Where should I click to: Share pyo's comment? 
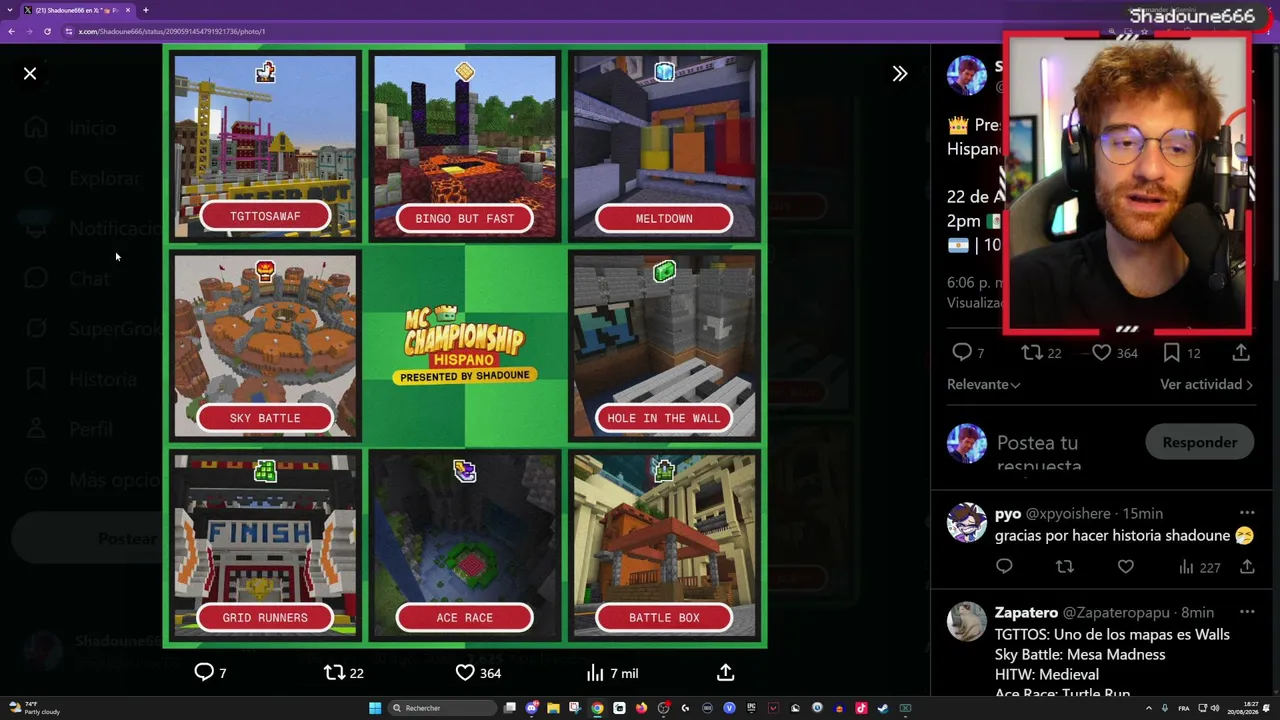pyautogui.click(x=1247, y=567)
